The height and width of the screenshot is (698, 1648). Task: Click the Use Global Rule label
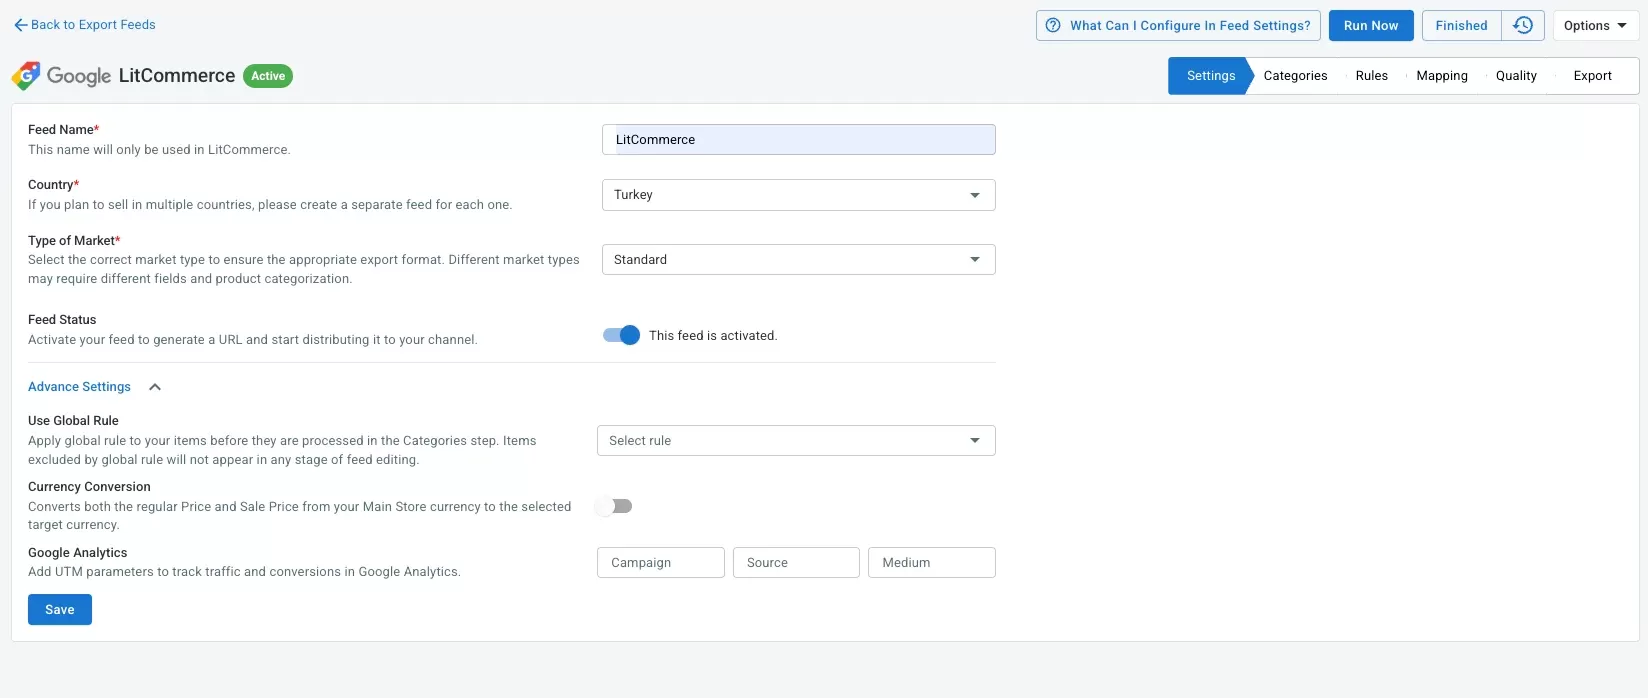coord(73,421)
